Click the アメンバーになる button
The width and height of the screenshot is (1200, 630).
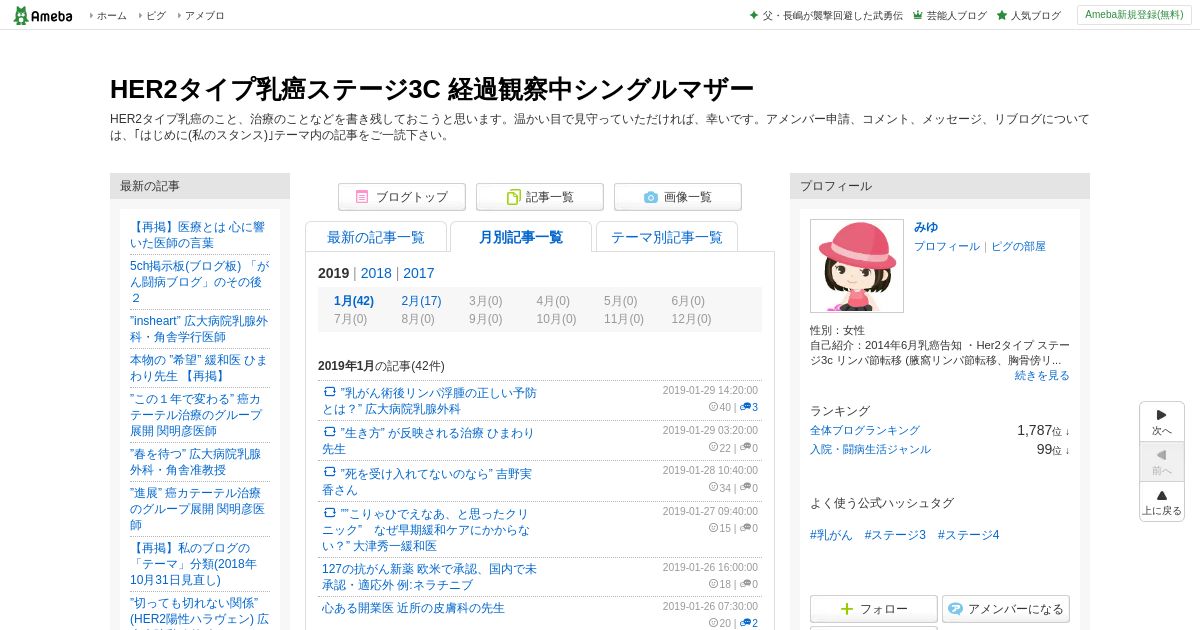click(x=1006, y=609)
